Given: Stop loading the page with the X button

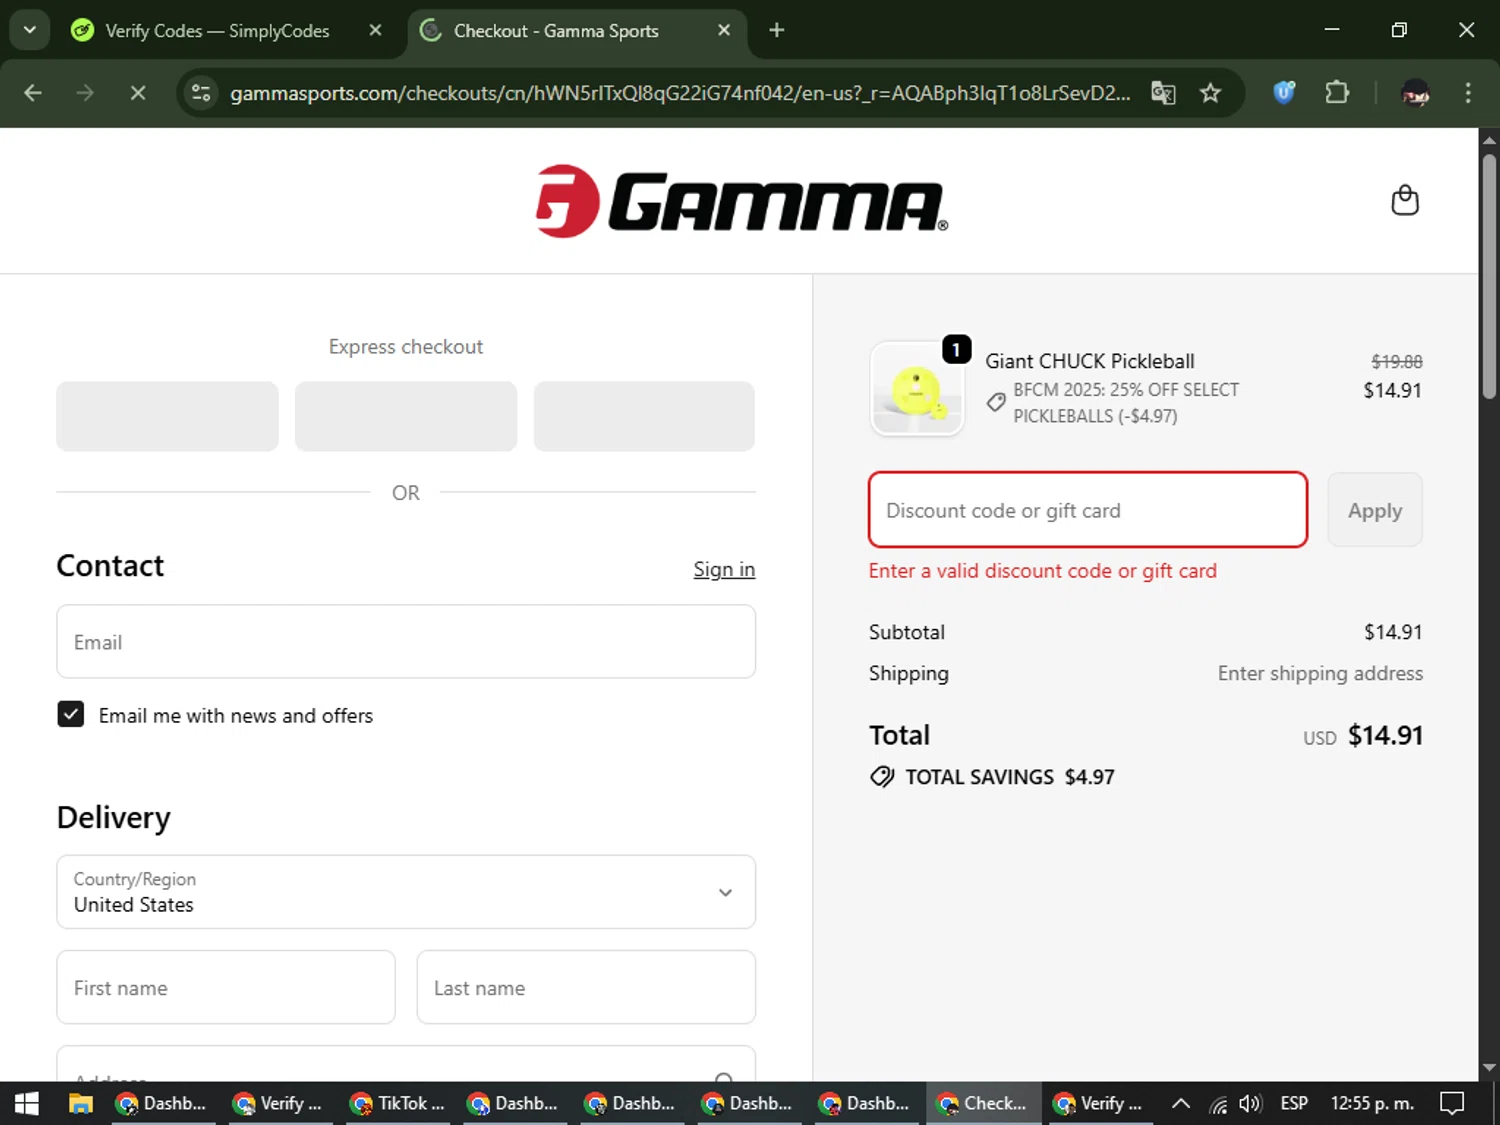Looking at the screenshot, I should point(138,93).
